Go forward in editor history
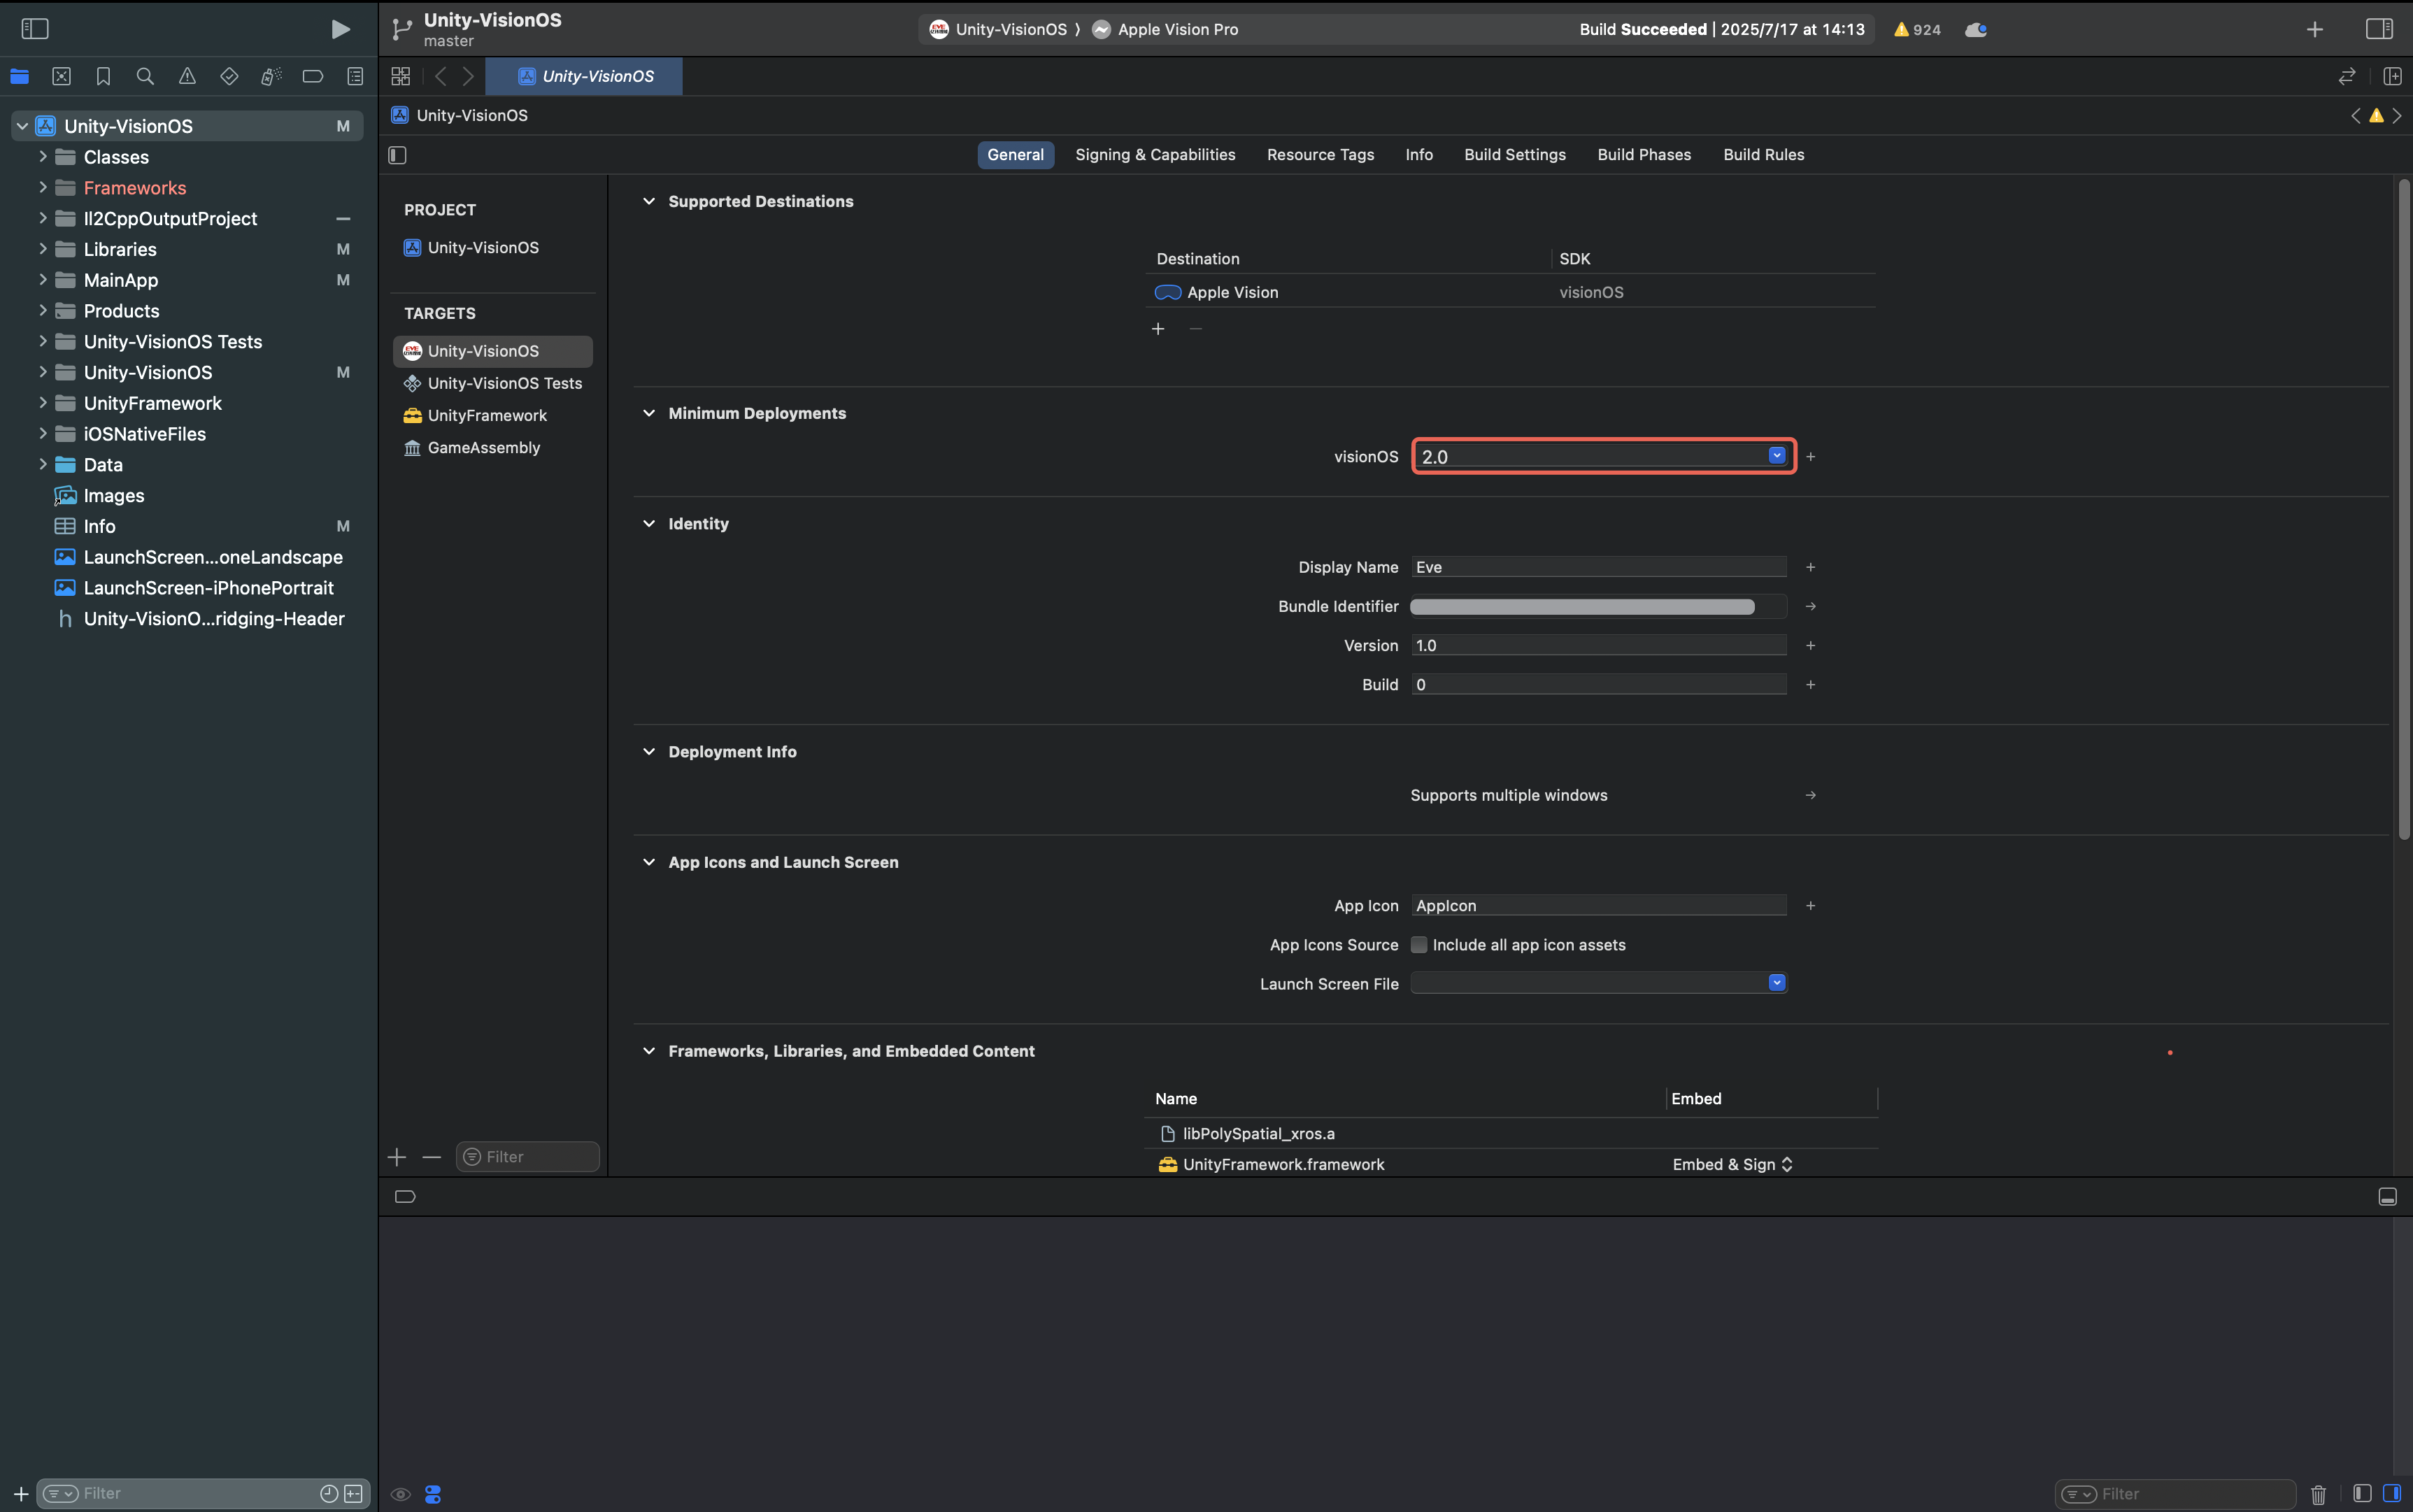The height and width of the screenshot is (1512, 2413). [468, 76]
